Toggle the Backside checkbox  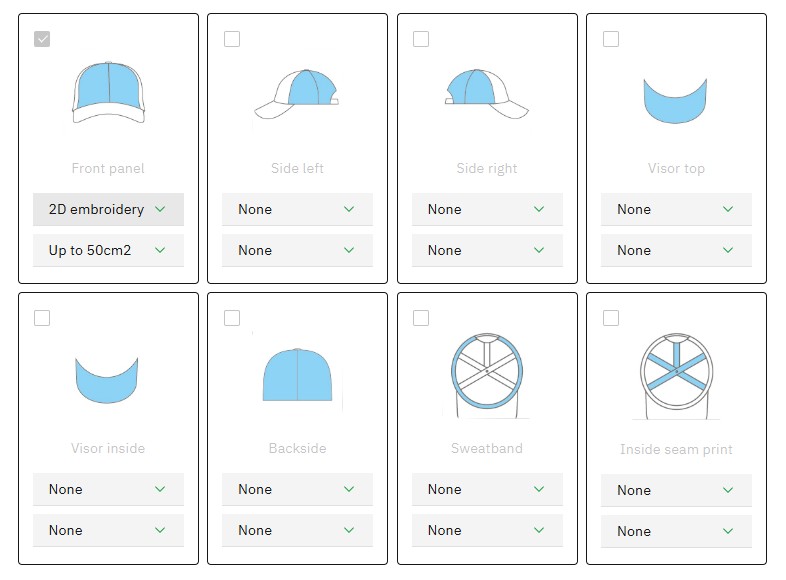point(232,318)
